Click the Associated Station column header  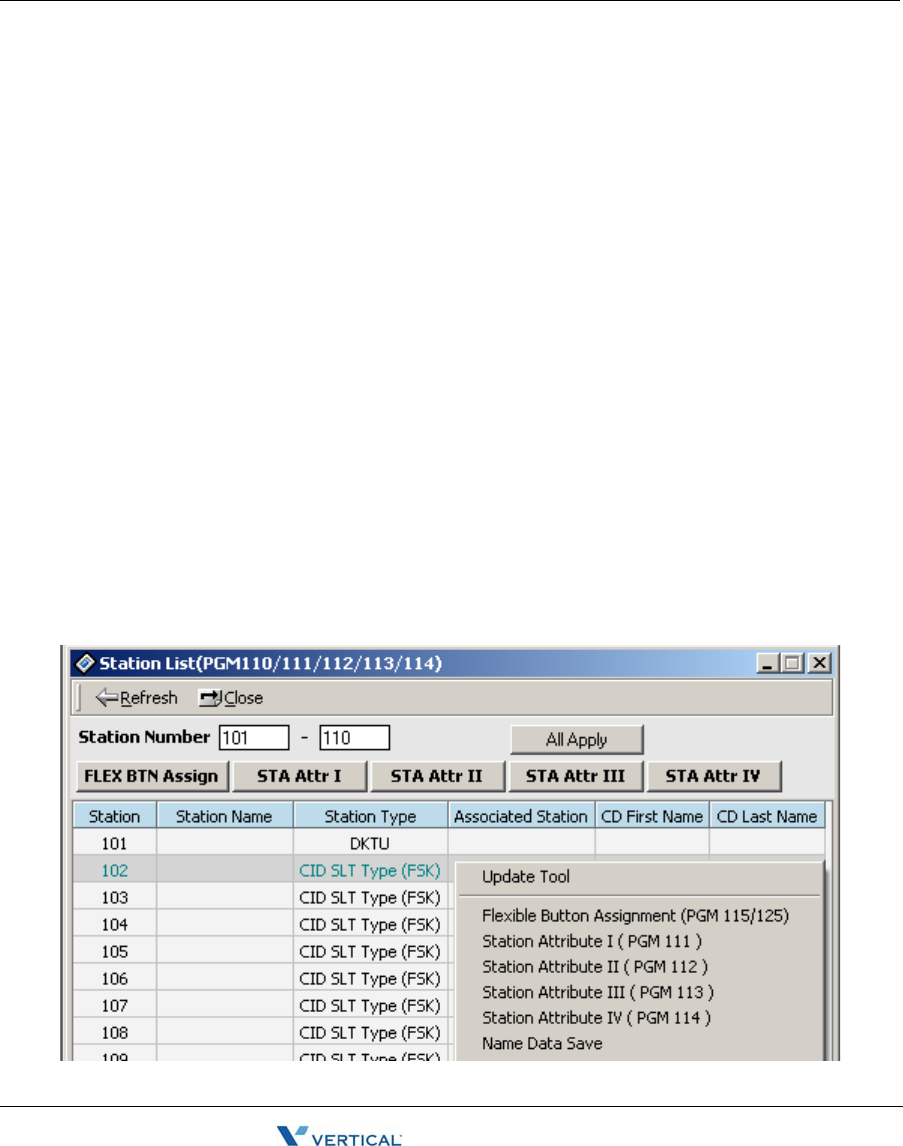click(521, 816)
